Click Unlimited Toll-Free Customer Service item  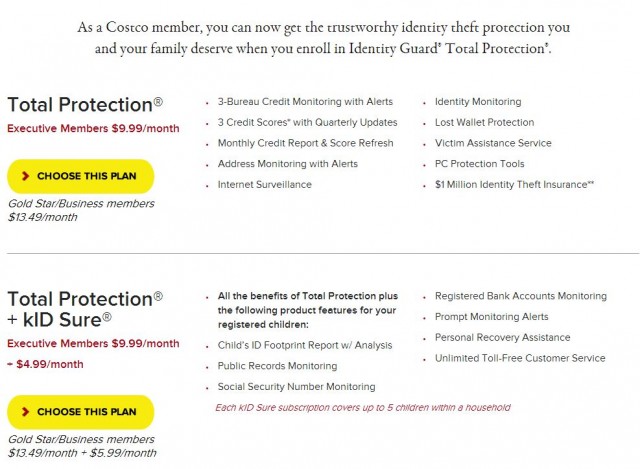(519, 358)
